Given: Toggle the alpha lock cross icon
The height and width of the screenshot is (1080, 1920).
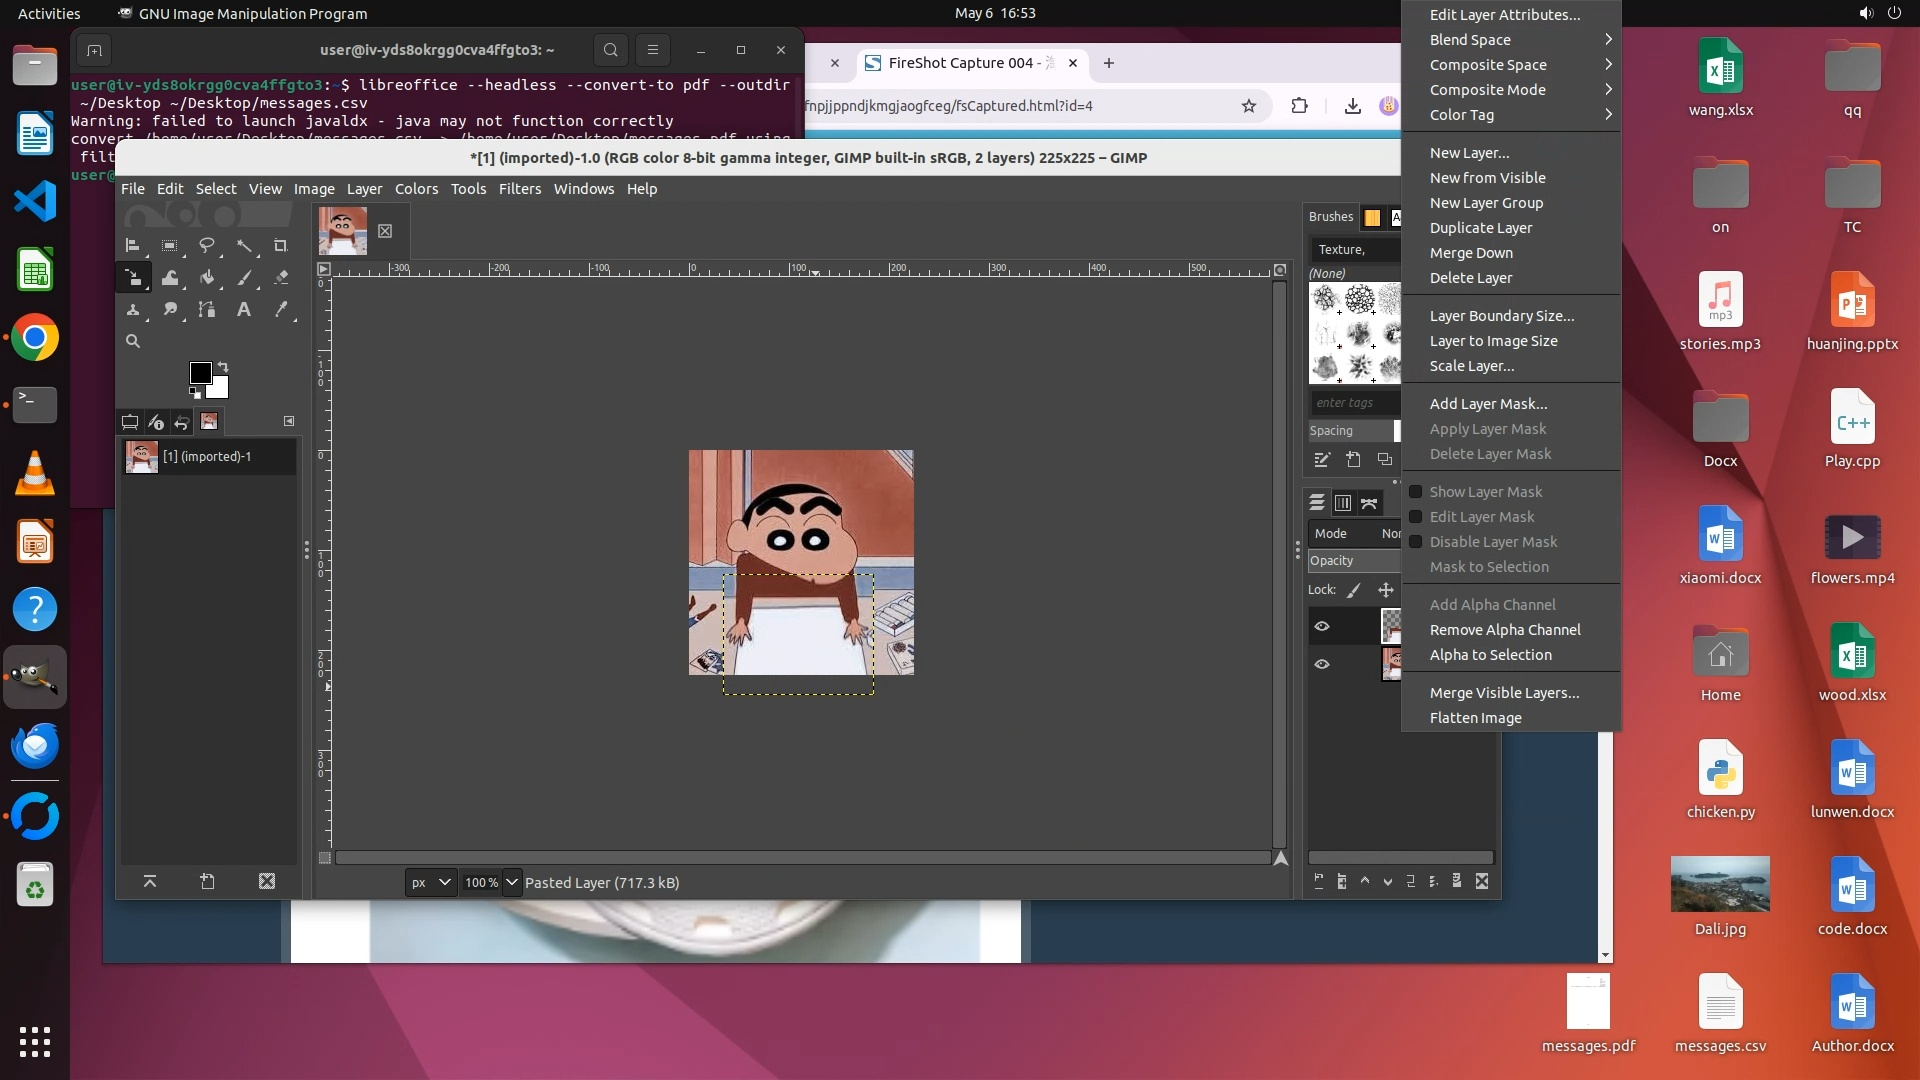Looking at the screenshot, I should (x=1386, y=590).
